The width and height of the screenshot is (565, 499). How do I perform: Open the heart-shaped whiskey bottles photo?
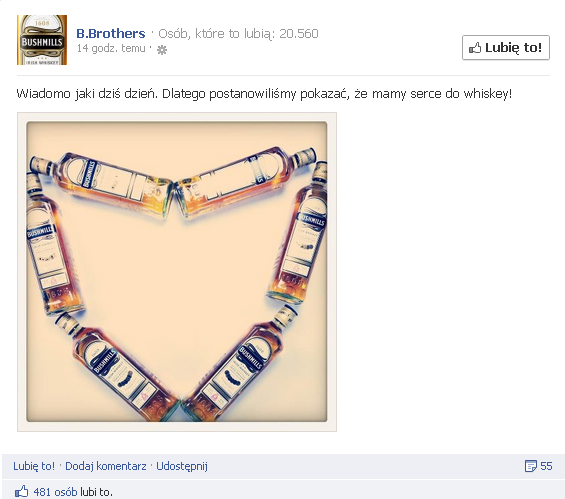tap(177, 272)
